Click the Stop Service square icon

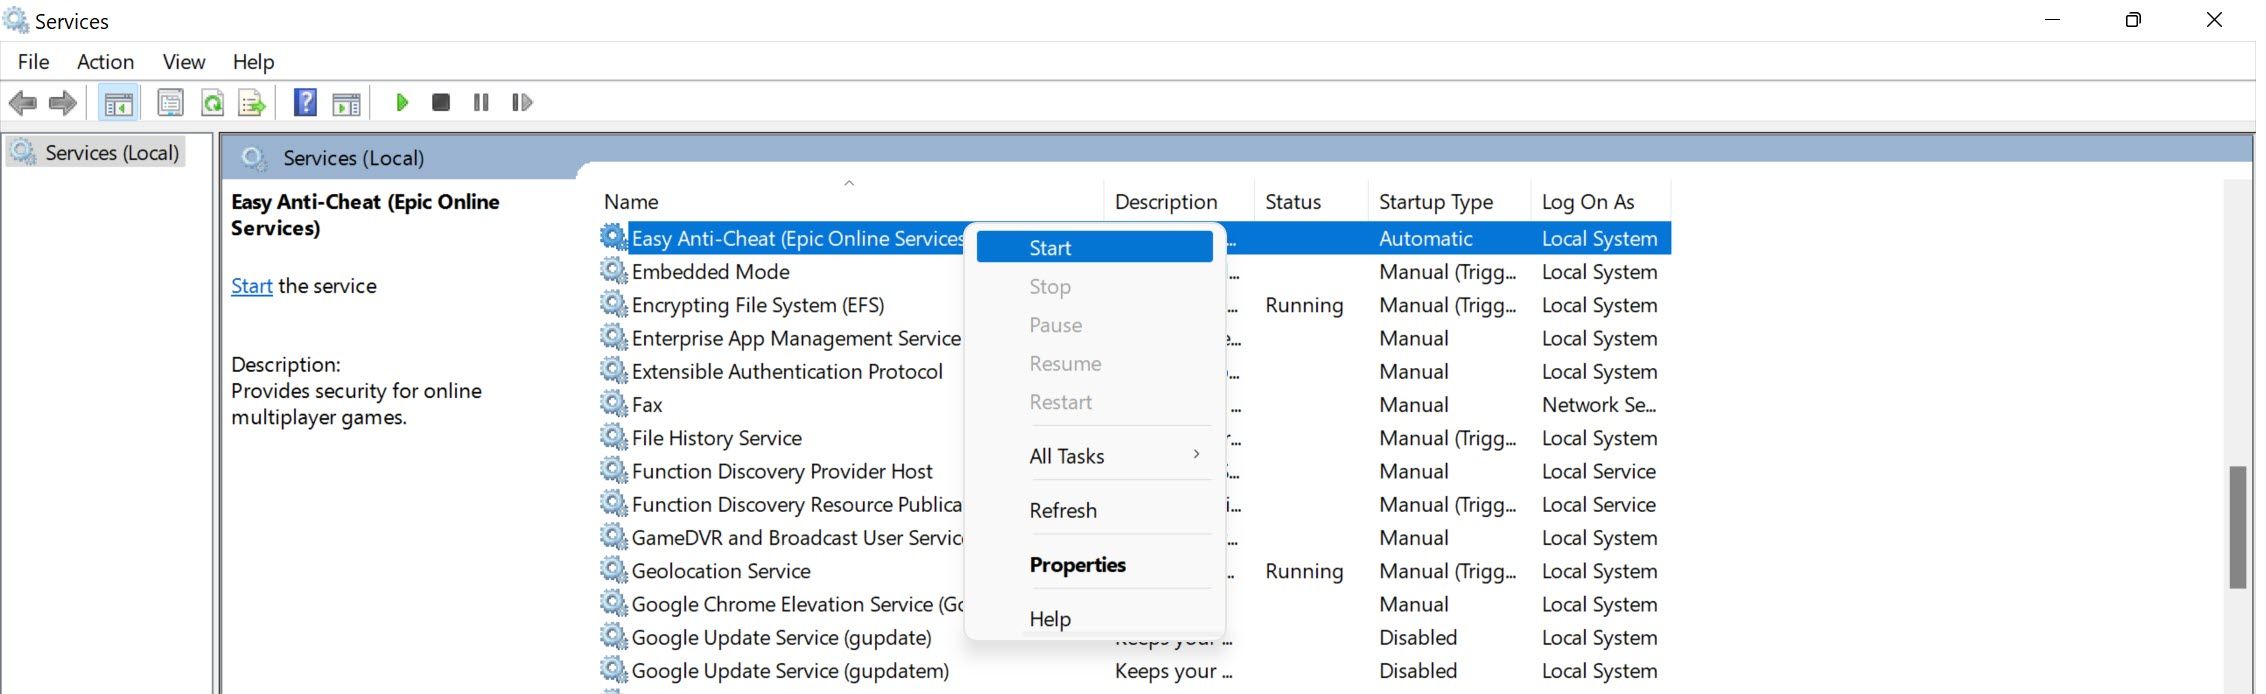(441, 102)
